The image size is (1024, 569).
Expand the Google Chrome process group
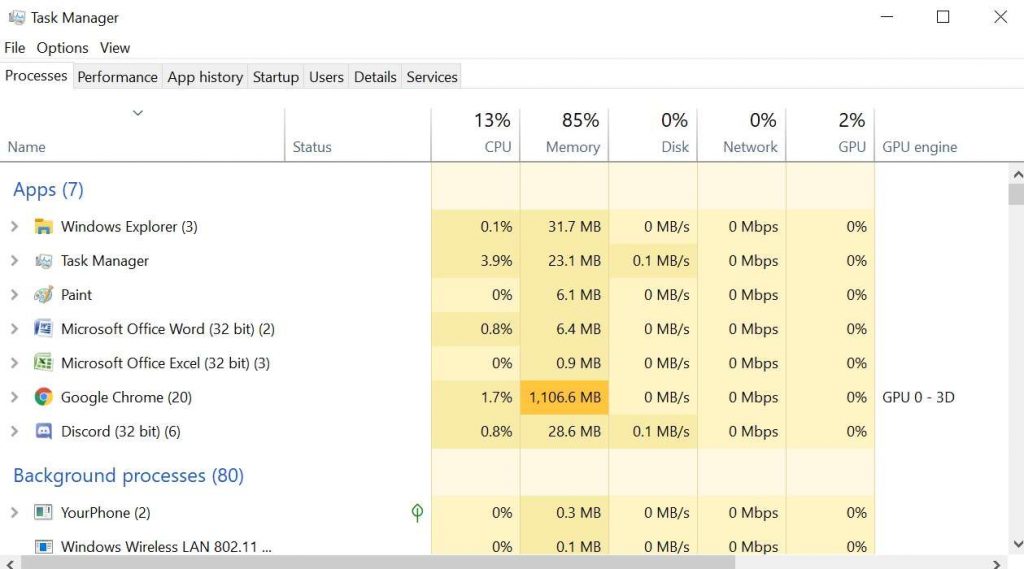pyautogui.click(x=14, y=397)
